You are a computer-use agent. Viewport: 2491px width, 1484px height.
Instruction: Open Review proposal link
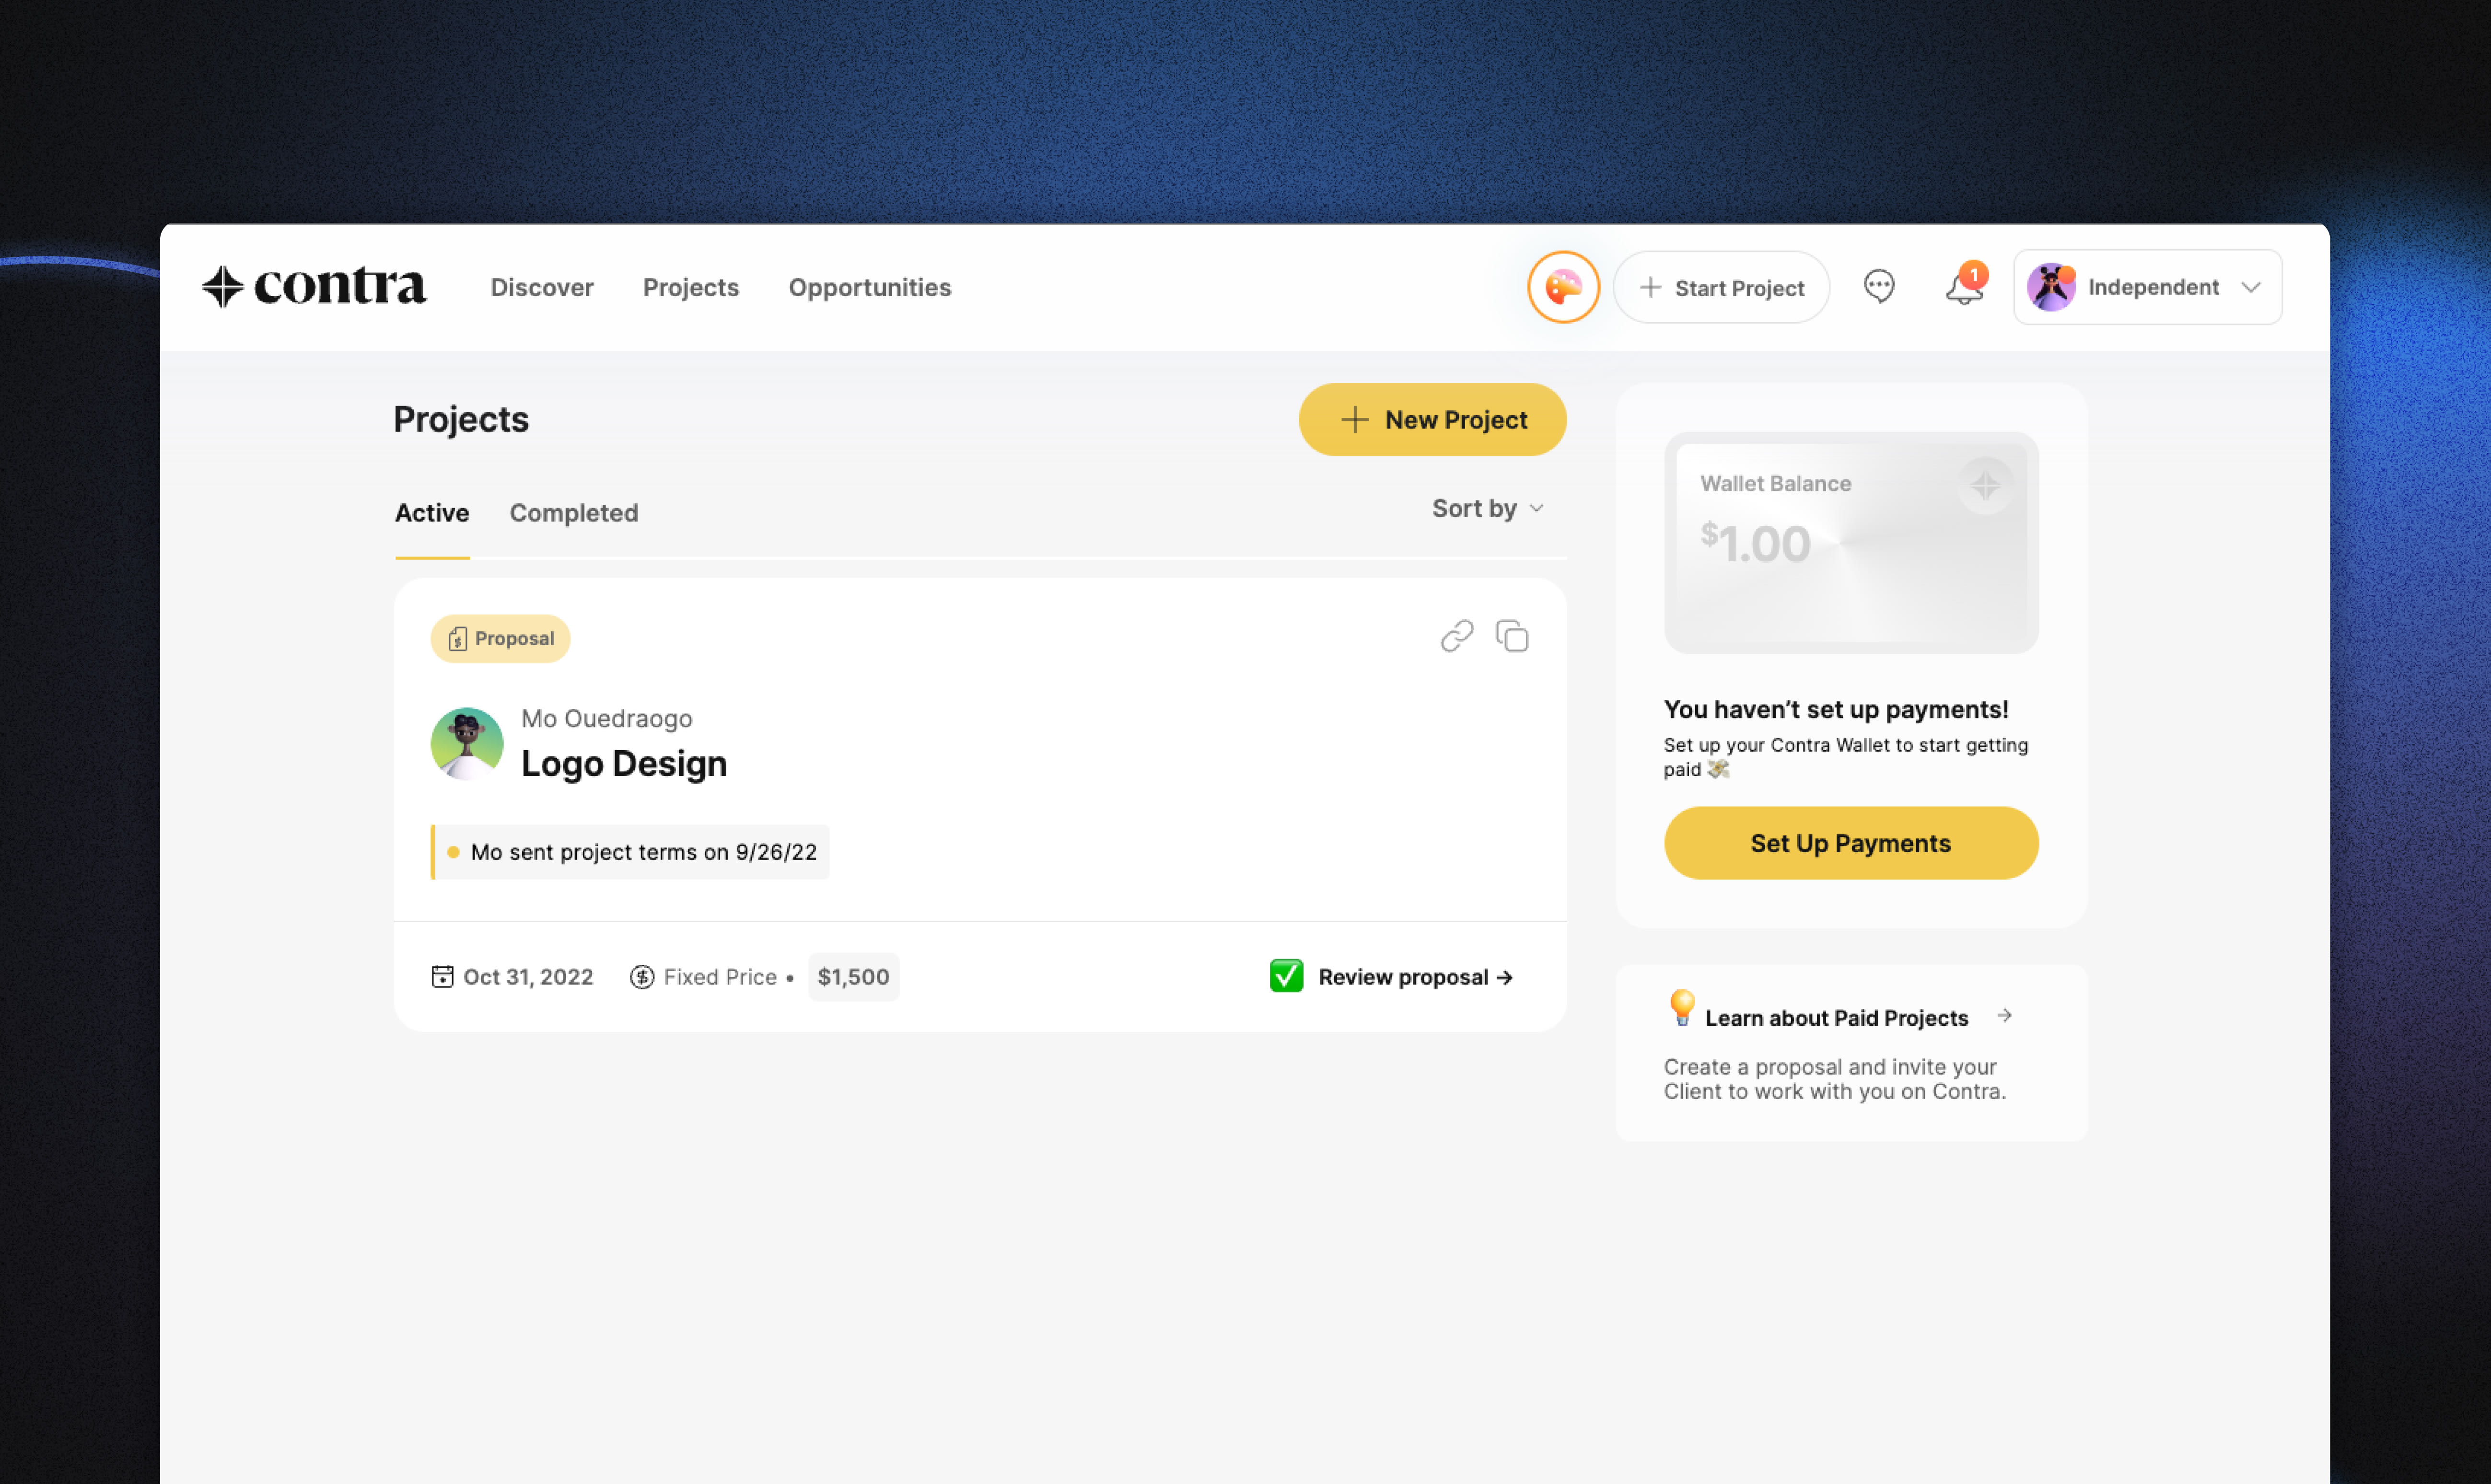[1415, 977]
